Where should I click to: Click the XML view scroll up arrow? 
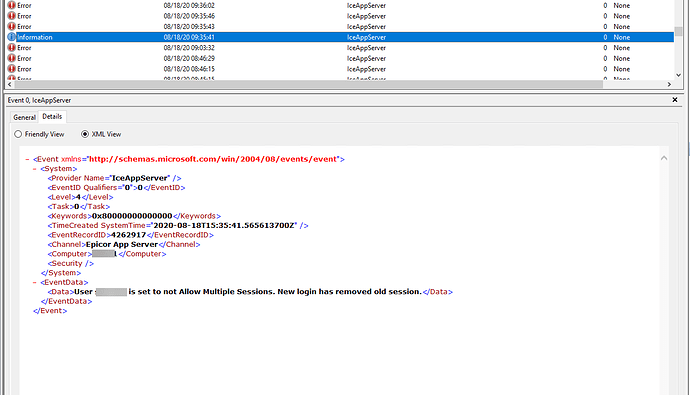(664, 158)
